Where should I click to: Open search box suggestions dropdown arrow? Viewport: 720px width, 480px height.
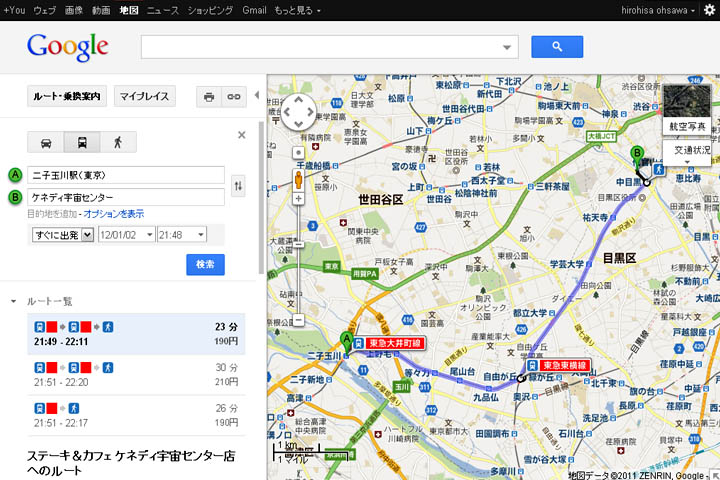[506, 47]
